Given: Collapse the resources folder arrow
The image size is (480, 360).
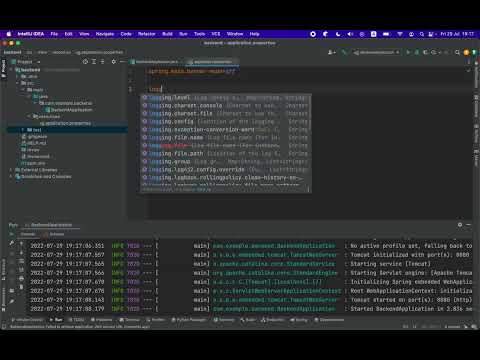Looking at the screenshot, I should click(x=29, y=116).
